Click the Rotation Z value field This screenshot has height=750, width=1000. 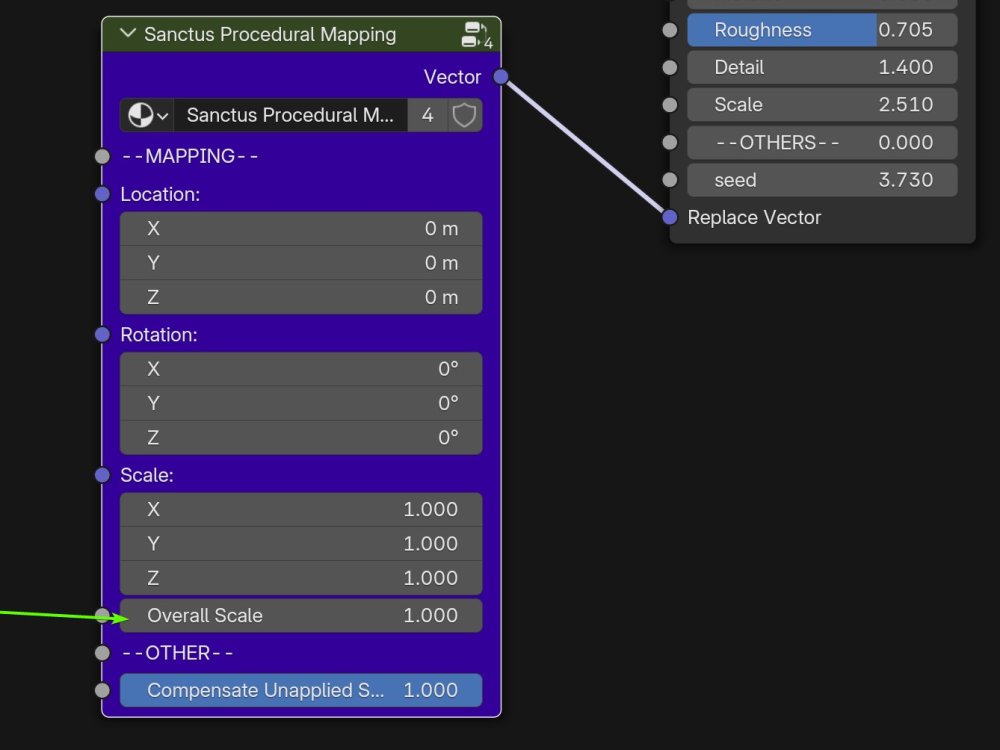300,437
